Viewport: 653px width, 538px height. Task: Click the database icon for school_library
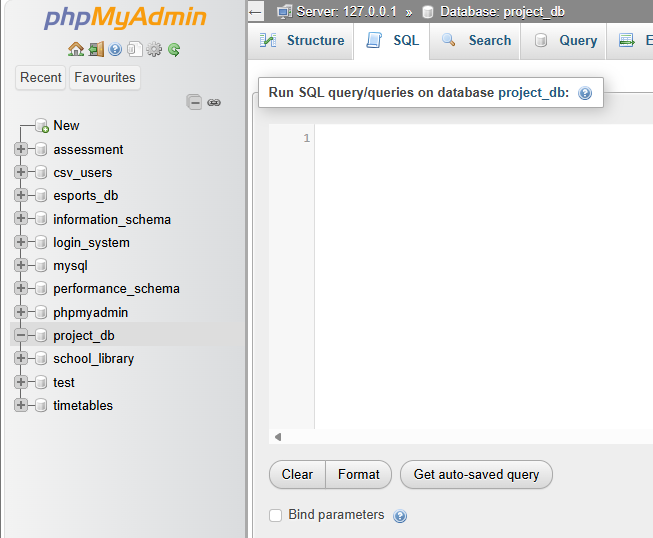coord(41,359)
